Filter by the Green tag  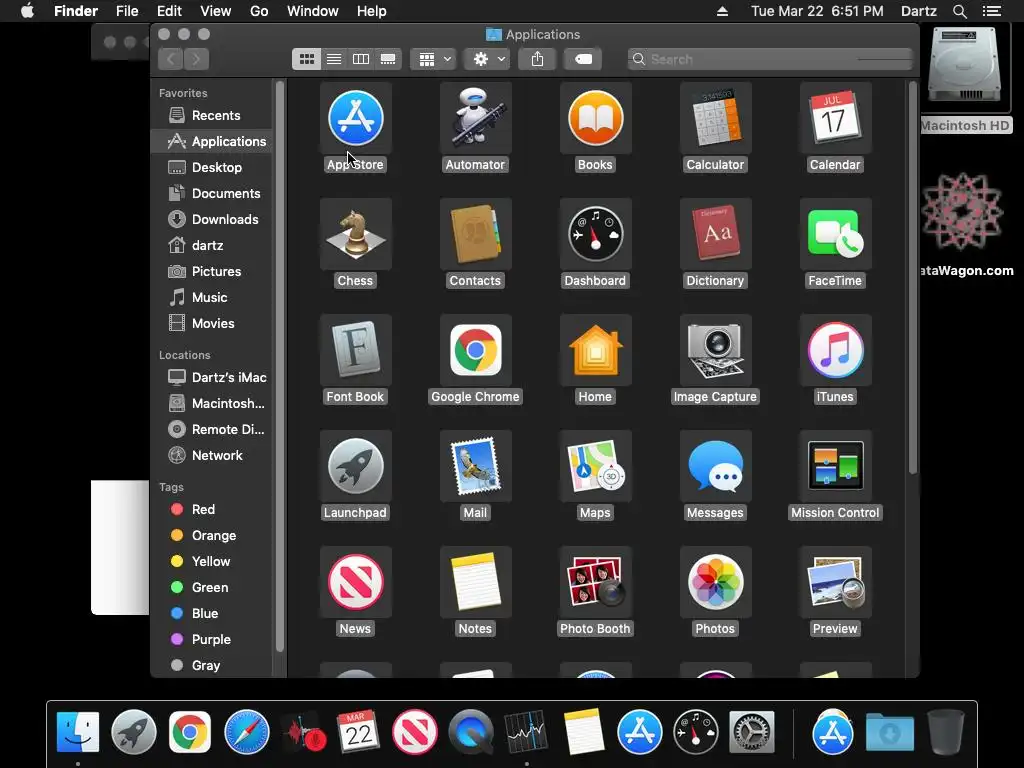(x=212, y=588)
